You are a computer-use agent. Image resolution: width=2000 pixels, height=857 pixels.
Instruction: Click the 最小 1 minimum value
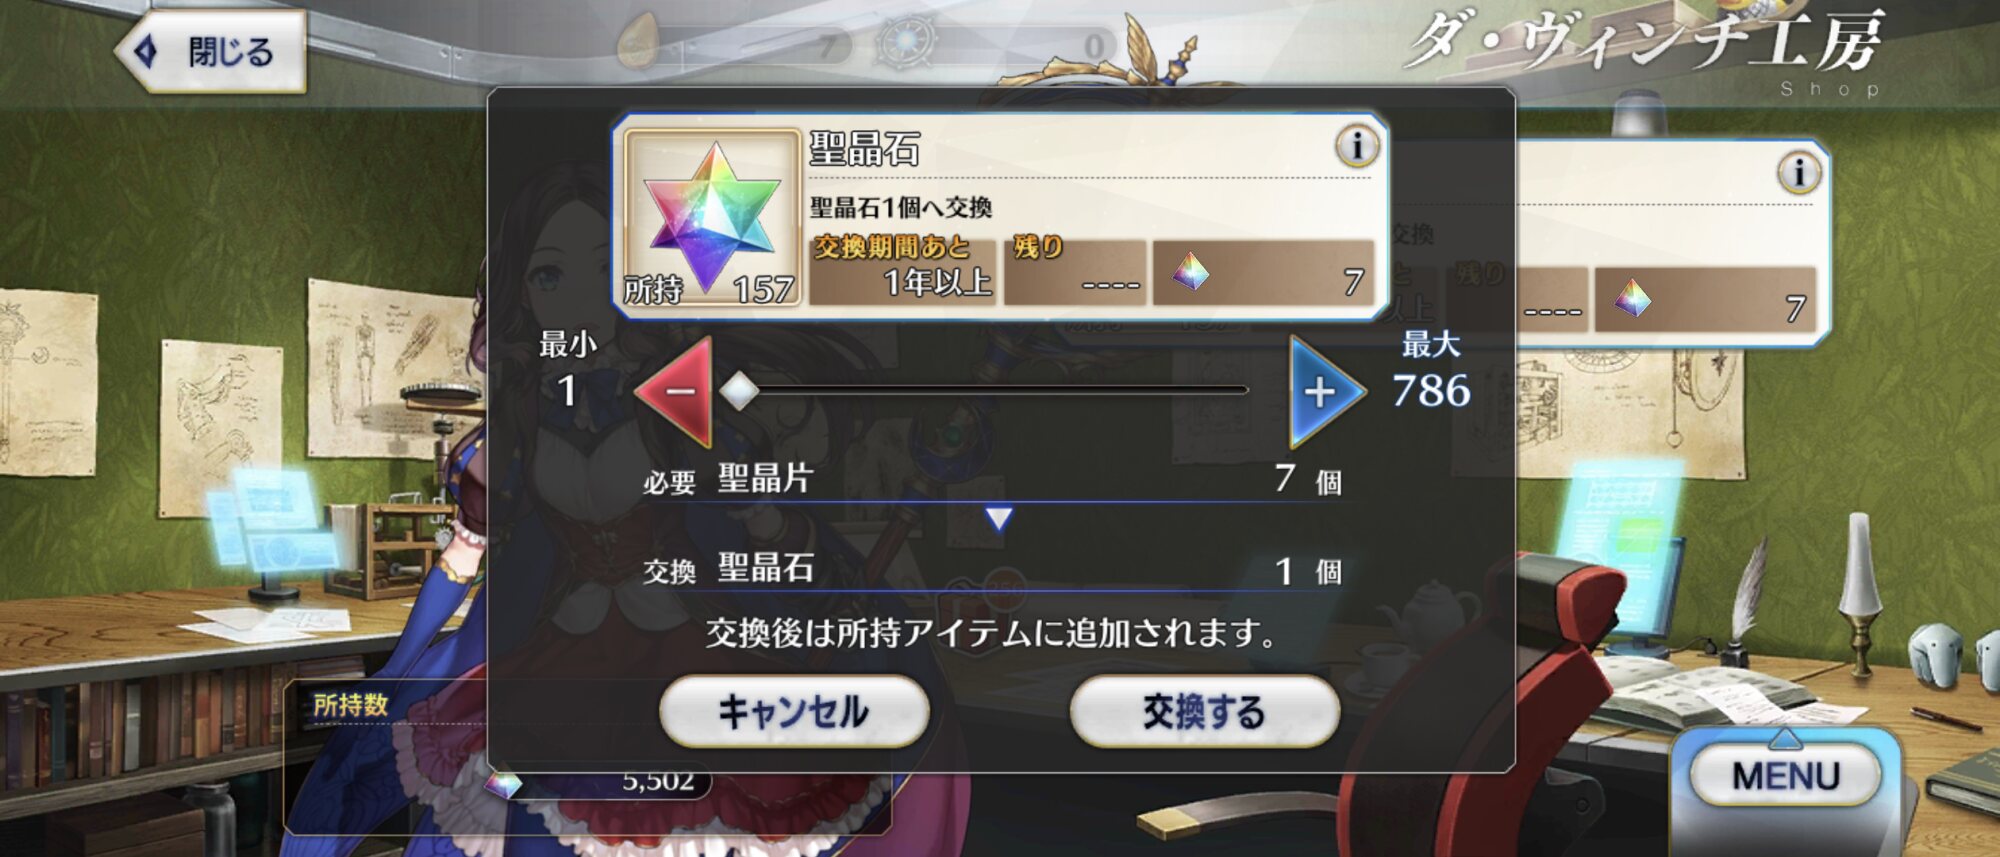(x=568, y=370)
